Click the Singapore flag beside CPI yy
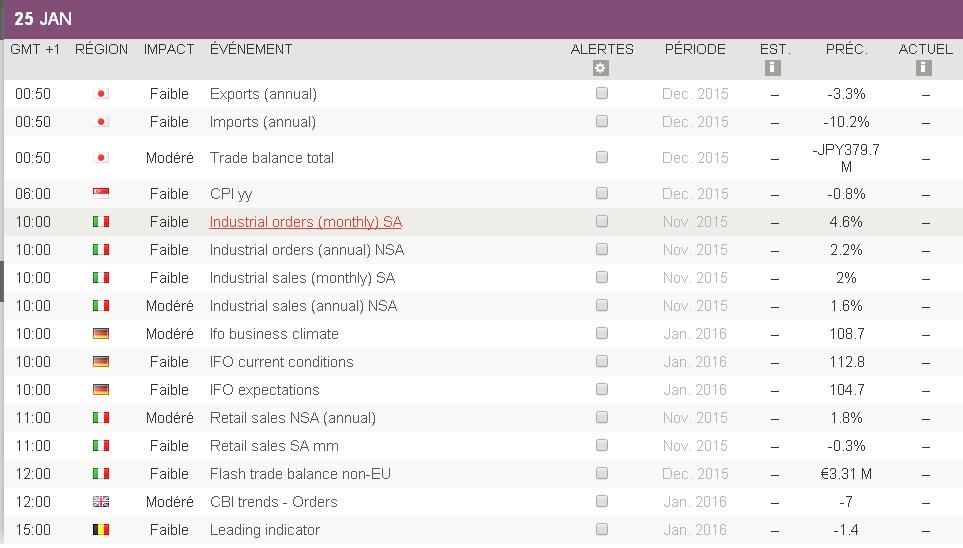 [x=101, y=194]
